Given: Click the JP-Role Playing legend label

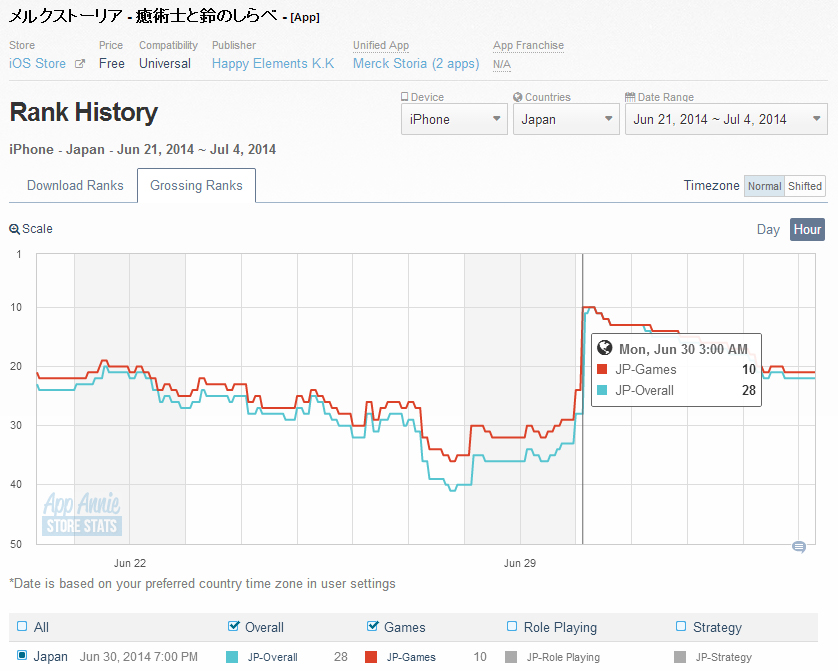Looking at the screenshot, I should [563, 657].
